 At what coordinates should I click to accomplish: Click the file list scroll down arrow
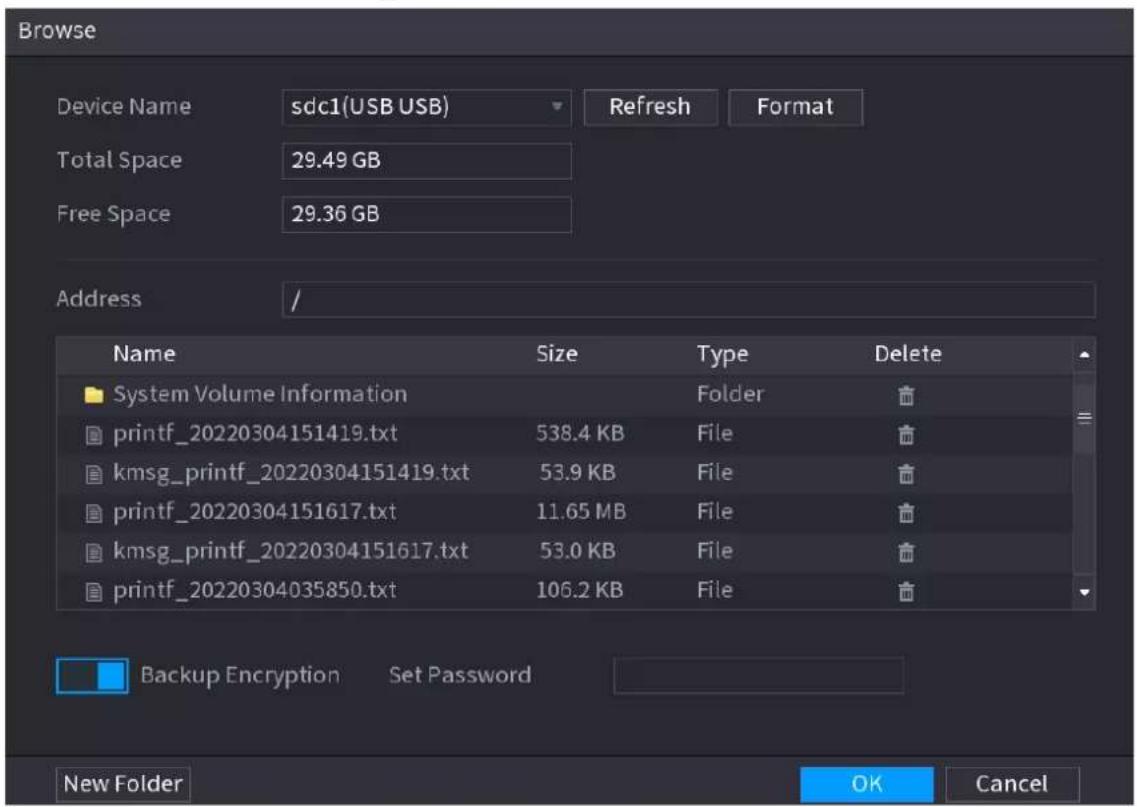pos(1084,592)
